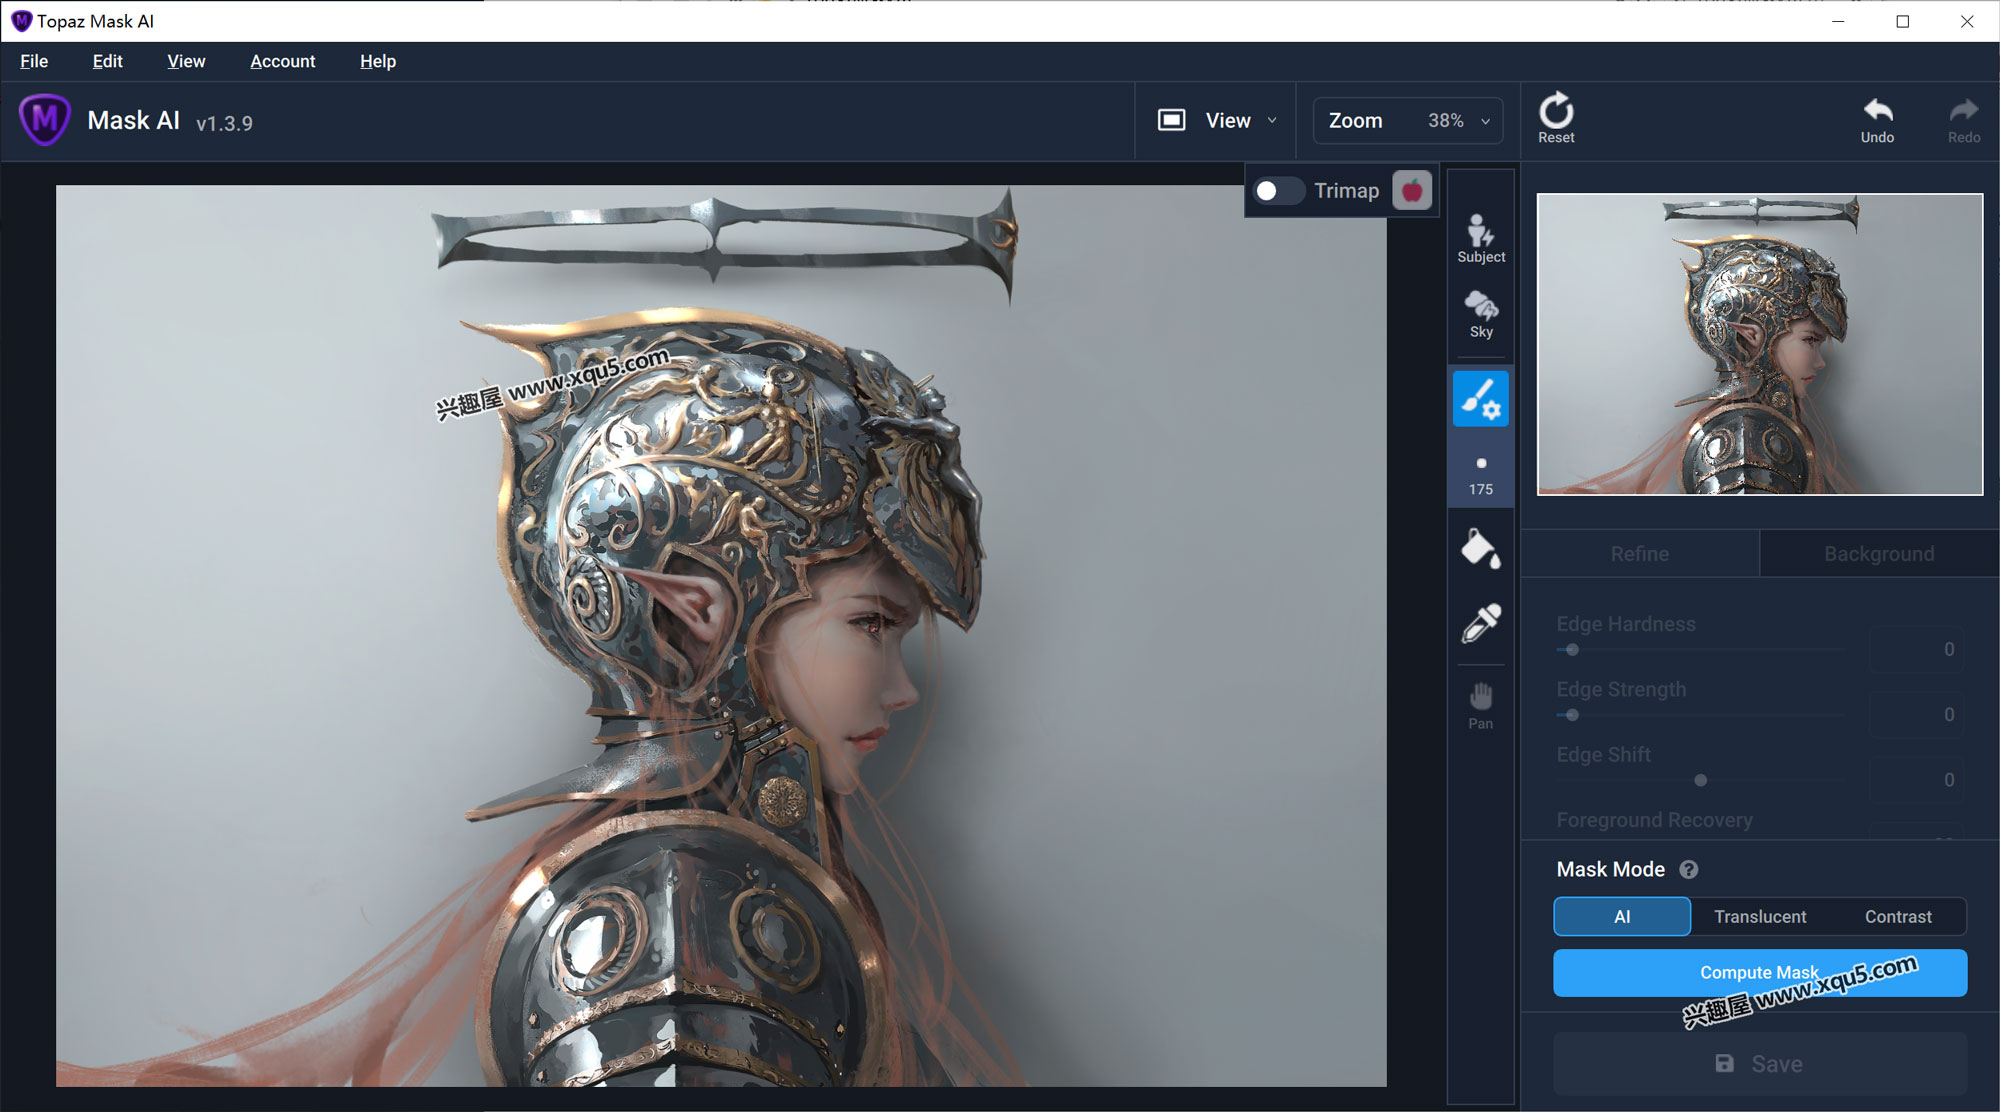This screenshot has width=2000, height=1112.
Task: Open the View dropdown
Action: pyautogui.click(x=1217, y=120)
